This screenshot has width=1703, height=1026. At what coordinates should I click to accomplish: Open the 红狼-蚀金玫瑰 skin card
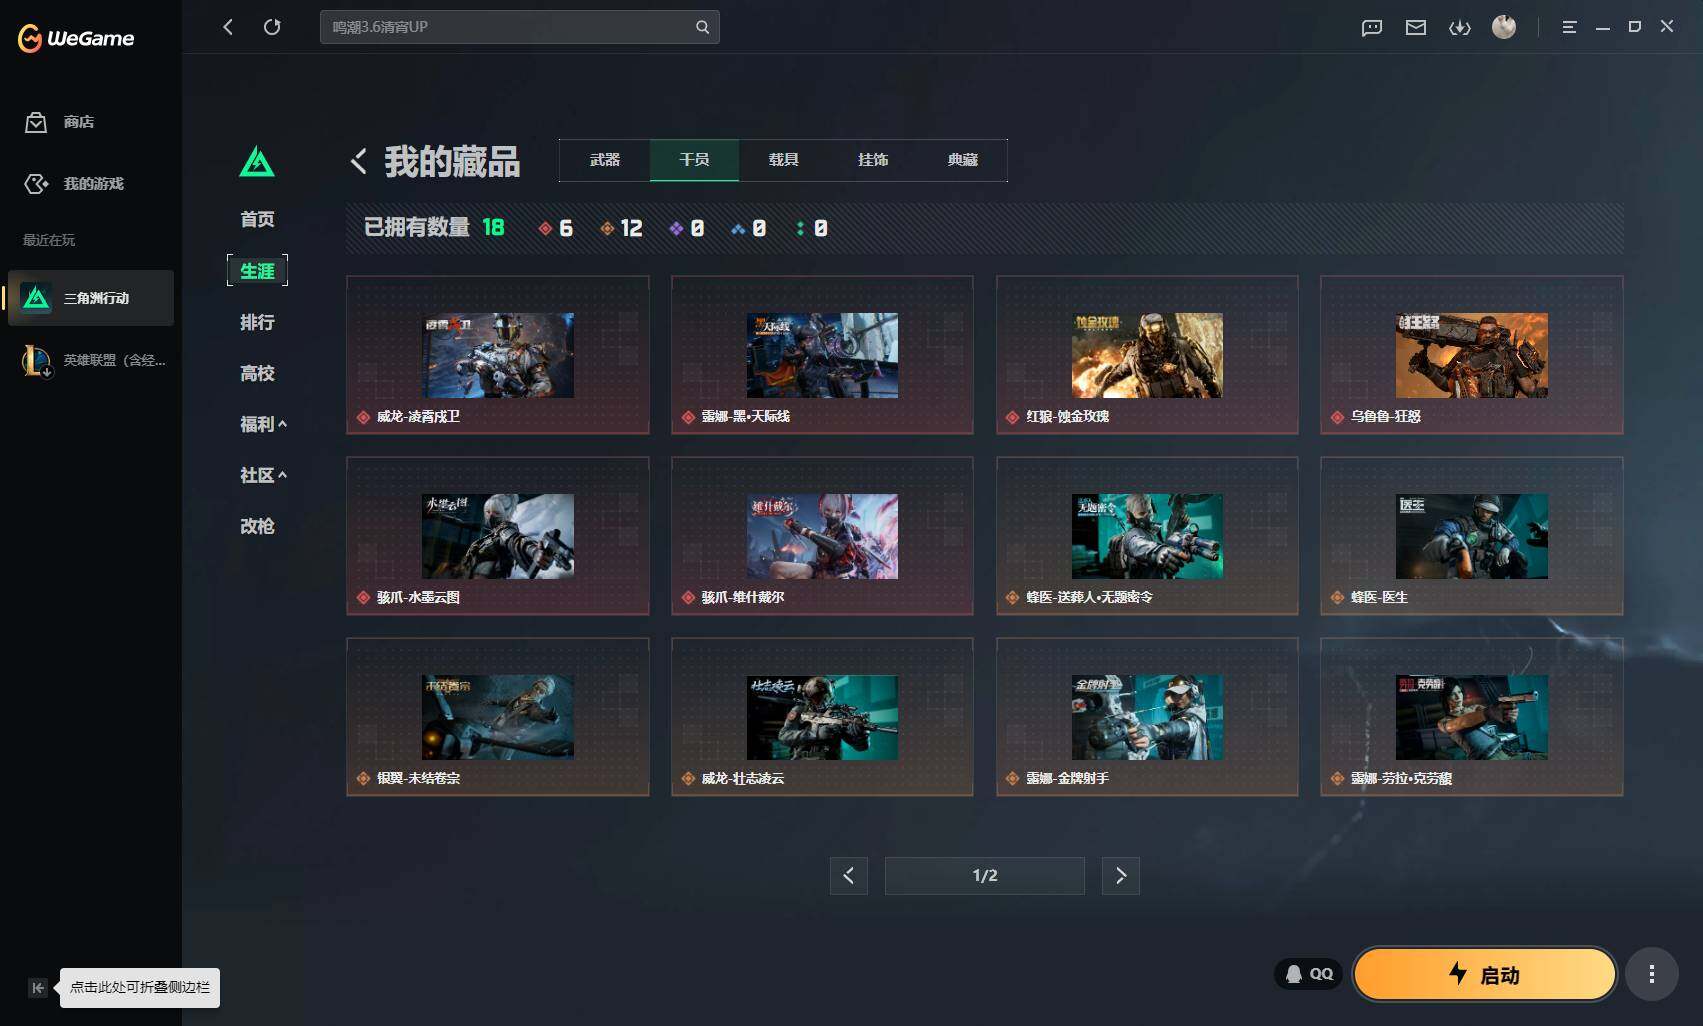click(1147, 355)
